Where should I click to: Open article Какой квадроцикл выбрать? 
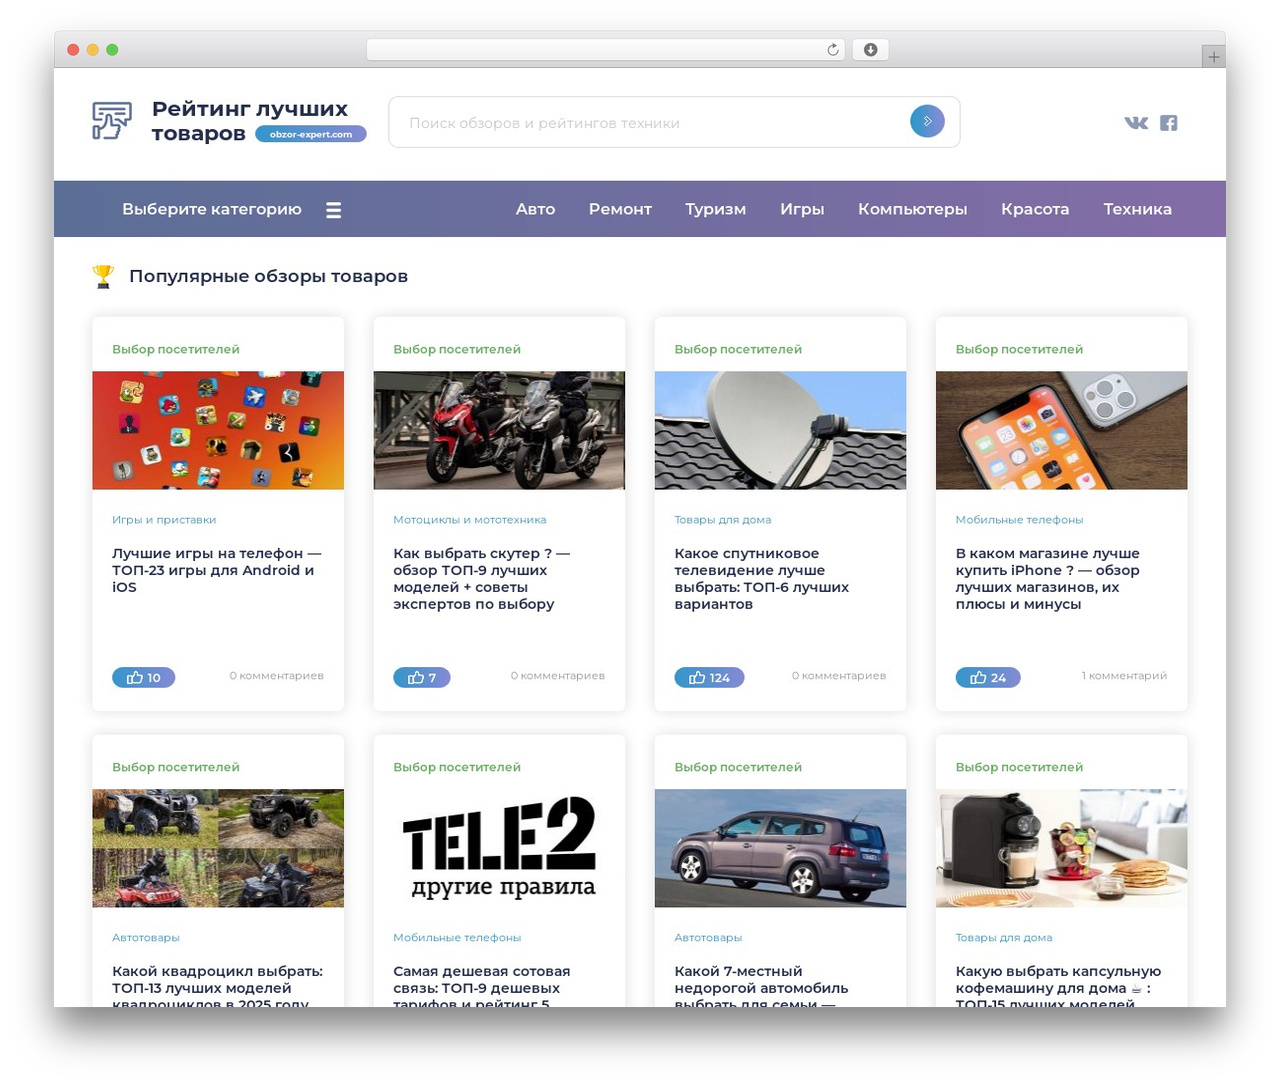click(x=217, y=987)
